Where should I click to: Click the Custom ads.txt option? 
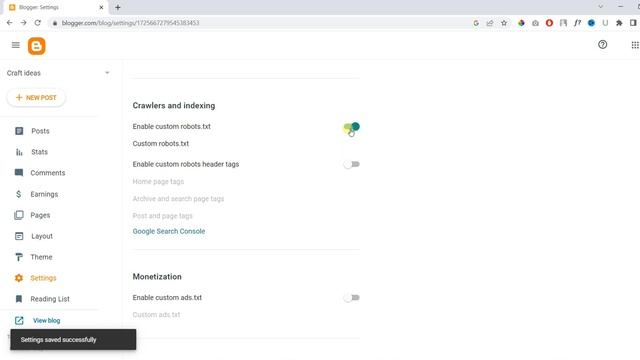(156, 315)
